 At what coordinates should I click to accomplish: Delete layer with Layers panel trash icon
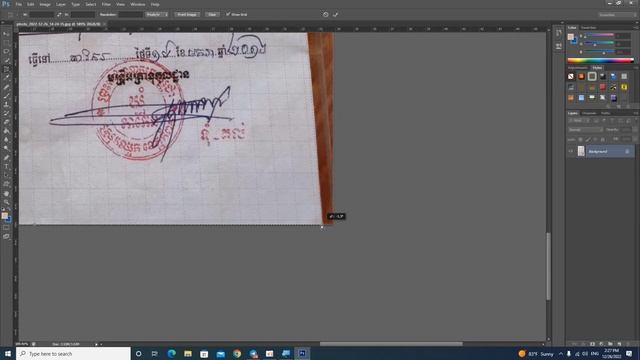pos(628,344)
